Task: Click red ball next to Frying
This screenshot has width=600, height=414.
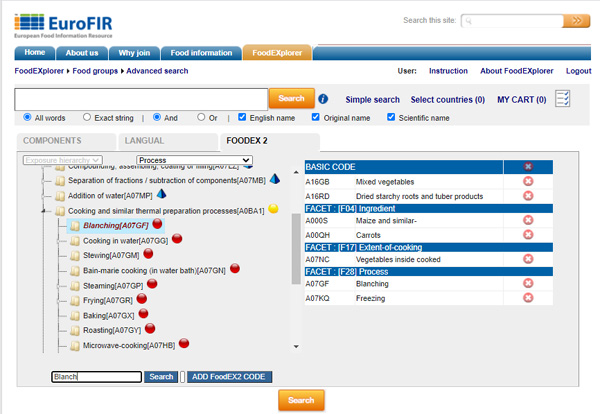Action: (x=142, y=299)
